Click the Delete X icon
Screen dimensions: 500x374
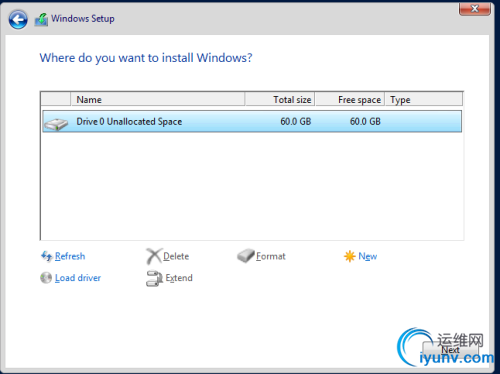154,256
